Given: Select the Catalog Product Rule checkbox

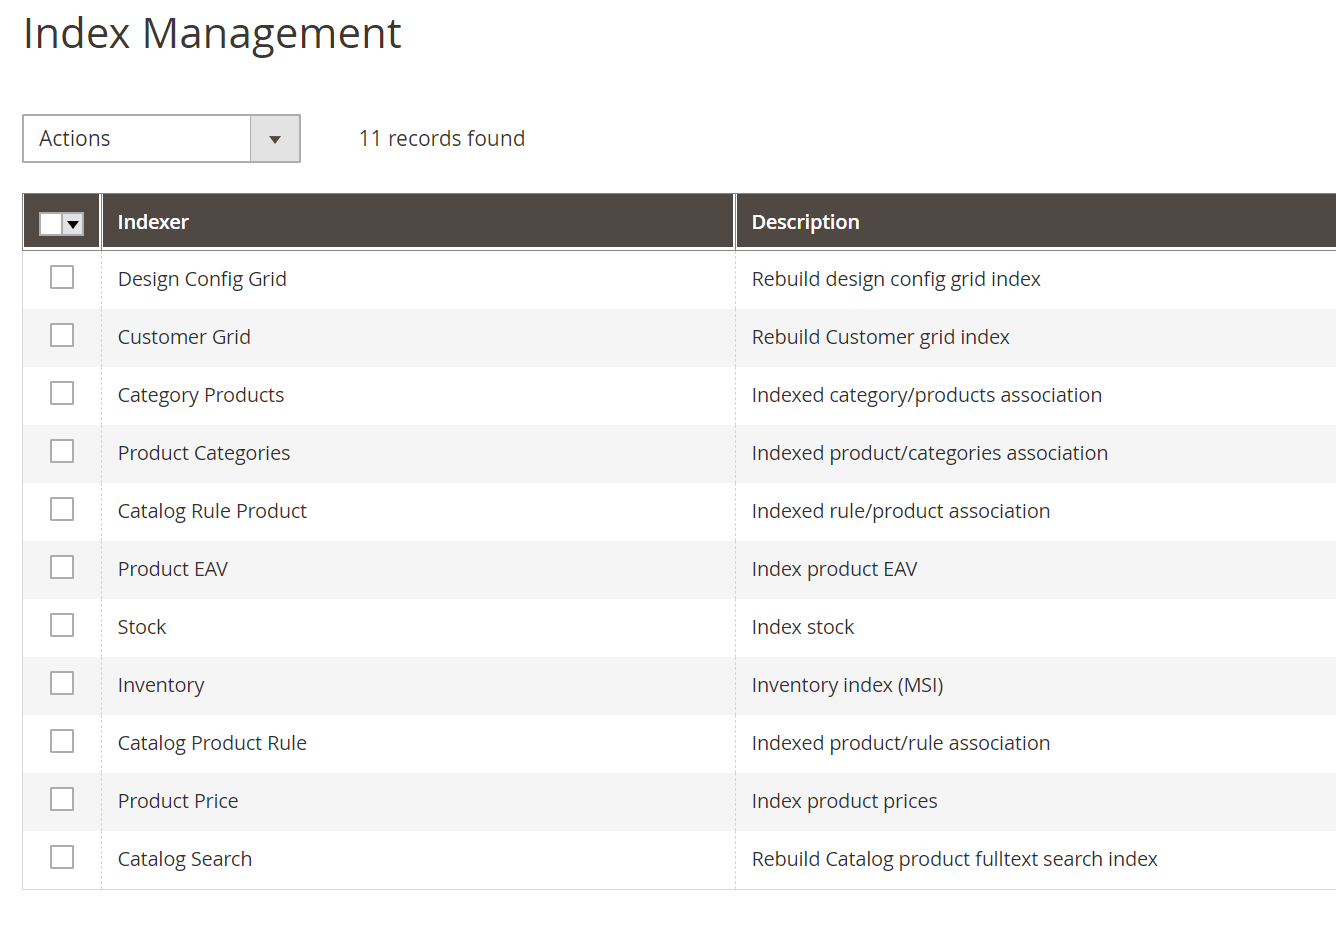Looking at the screenshot, I should [62, 741].
